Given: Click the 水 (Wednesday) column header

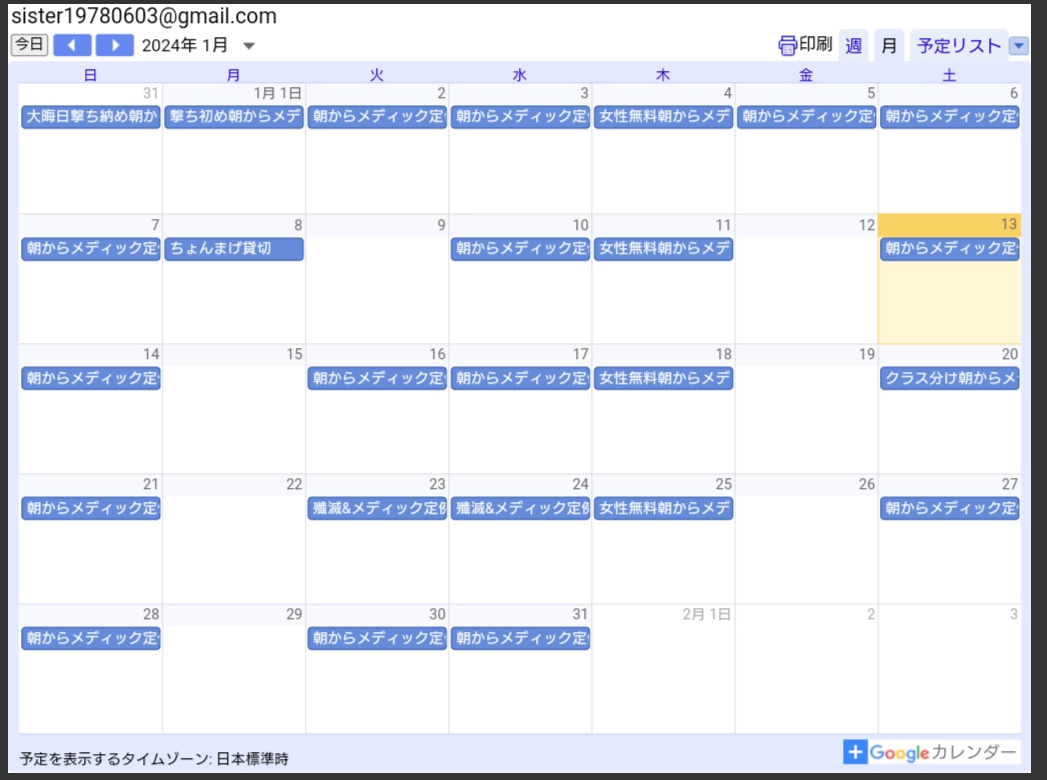Looking at the screenshot, I should 519,75.
